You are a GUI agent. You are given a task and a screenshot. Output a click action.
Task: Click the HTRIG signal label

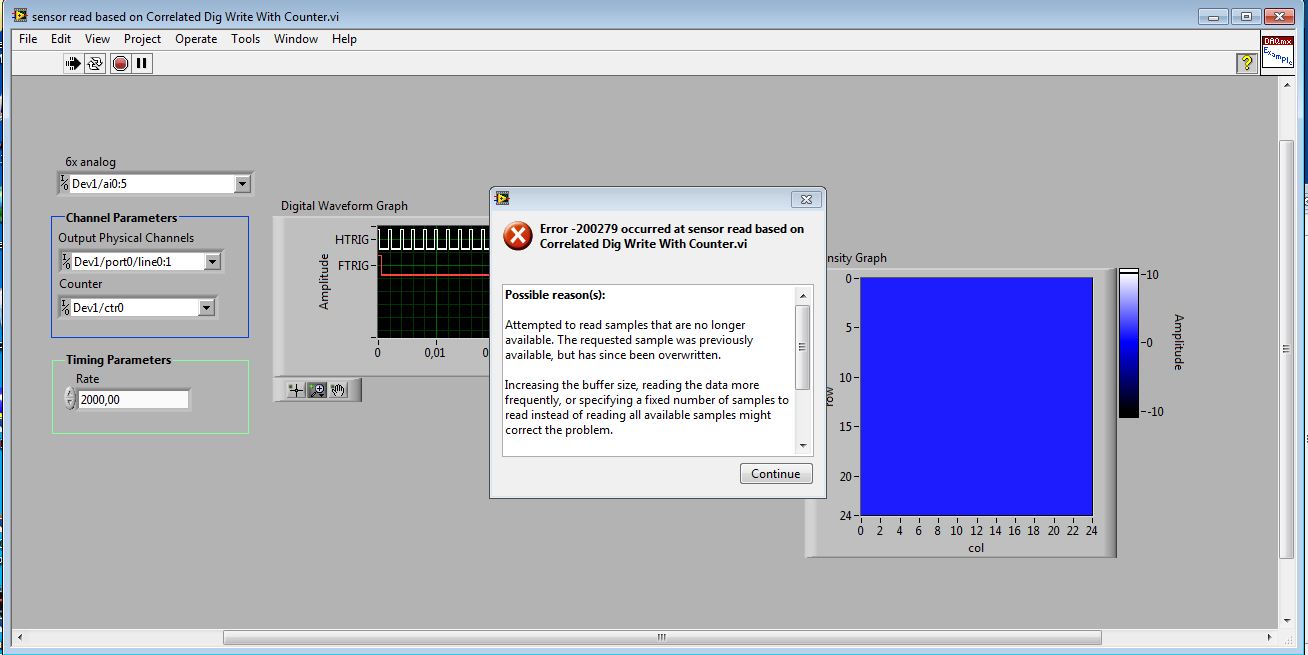(352, 239)
